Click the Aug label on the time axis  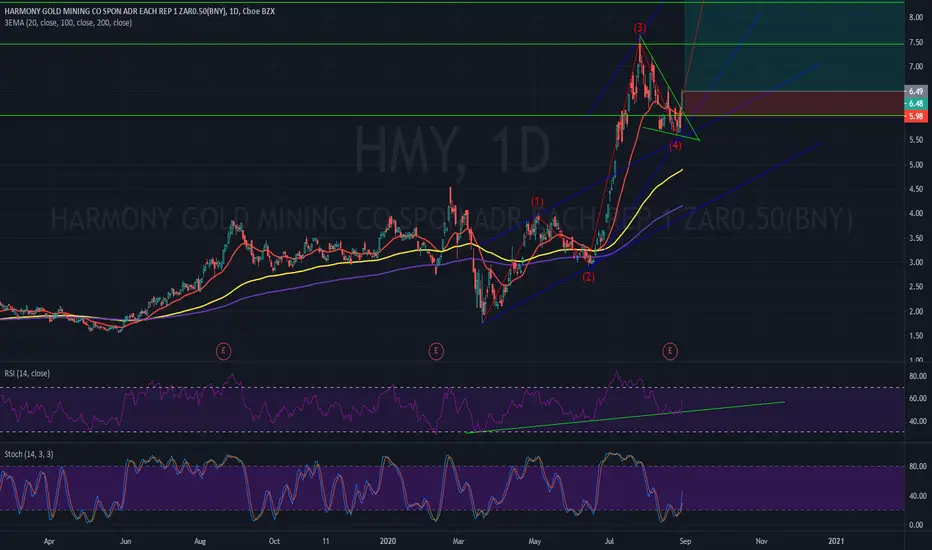[200, 541]
